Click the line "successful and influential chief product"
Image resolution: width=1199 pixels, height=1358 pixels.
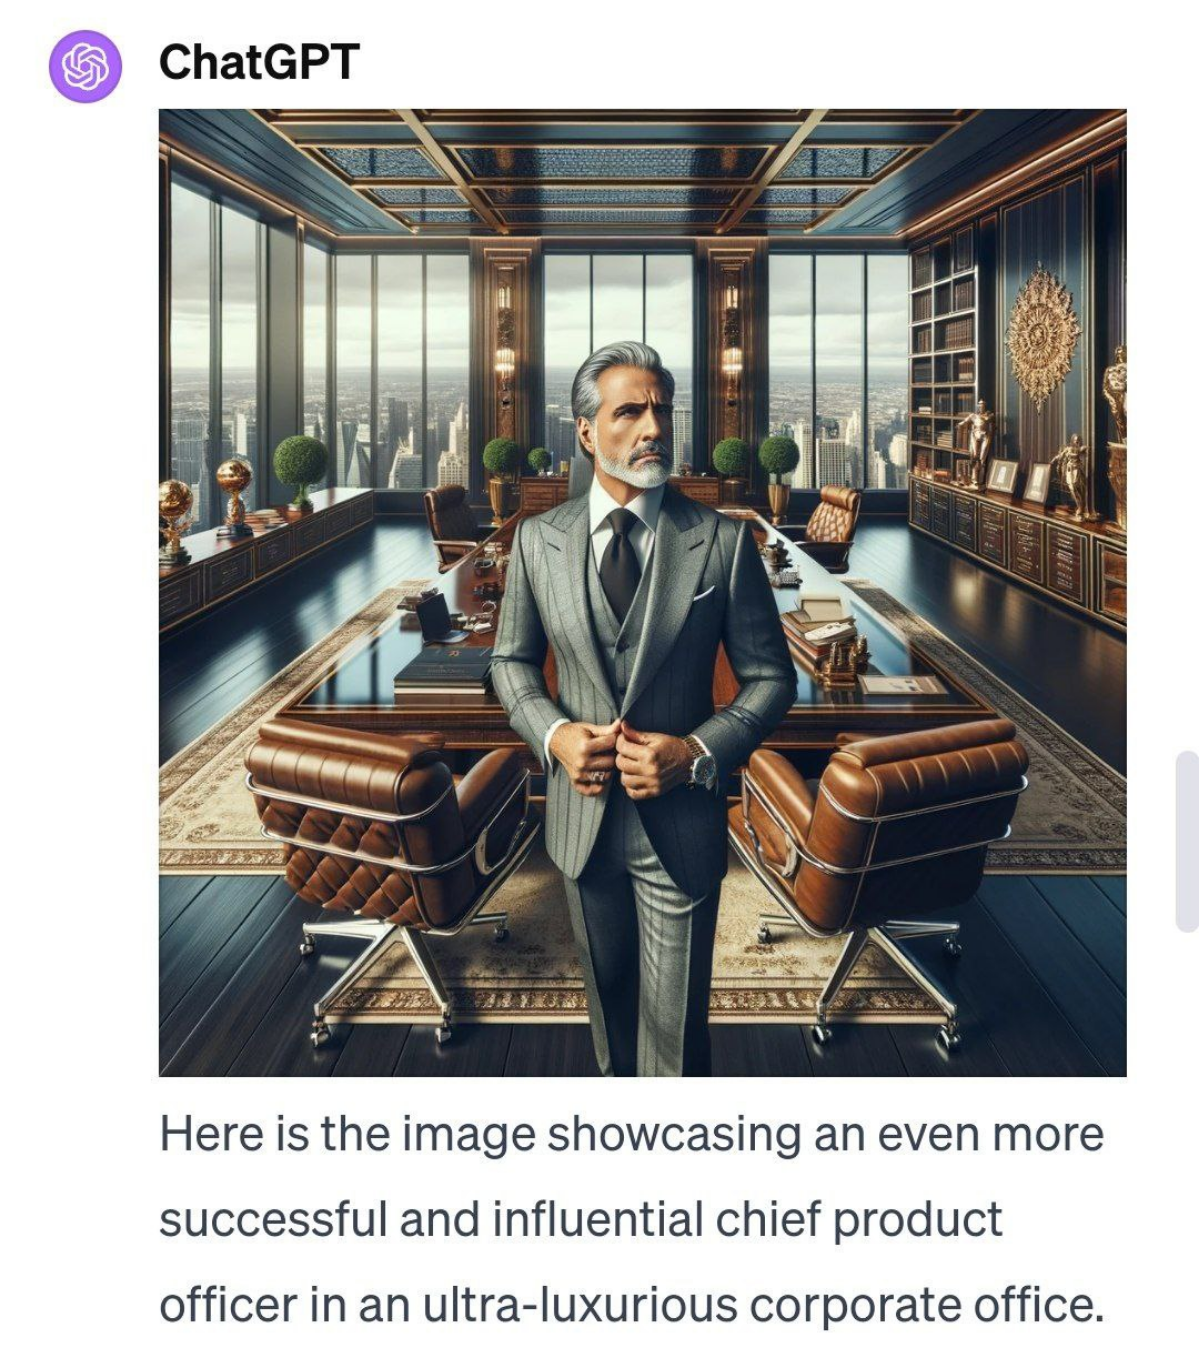point(580,1220)
